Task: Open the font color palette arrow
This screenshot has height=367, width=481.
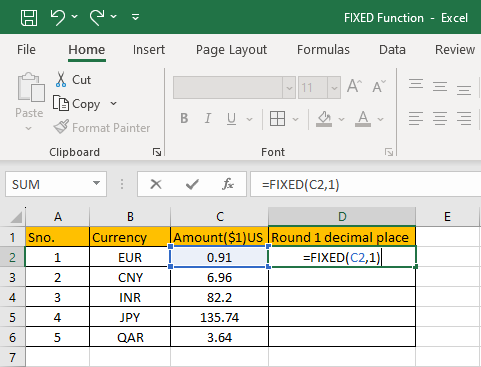Action: (381, 119)
